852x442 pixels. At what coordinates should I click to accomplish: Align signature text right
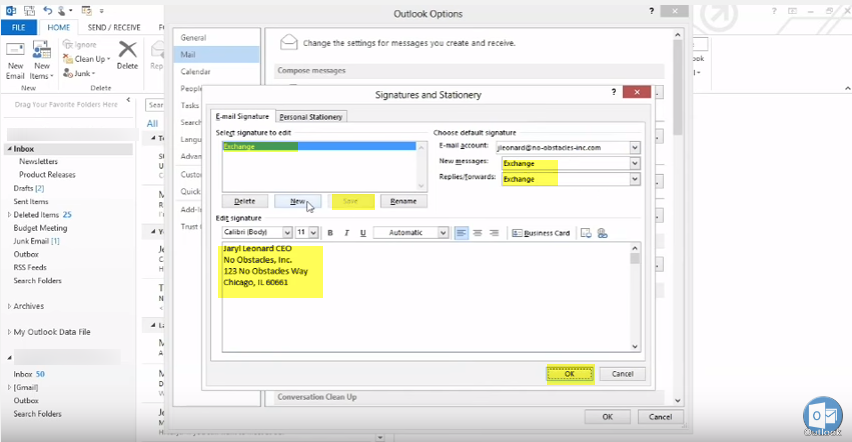pos(494,233)
